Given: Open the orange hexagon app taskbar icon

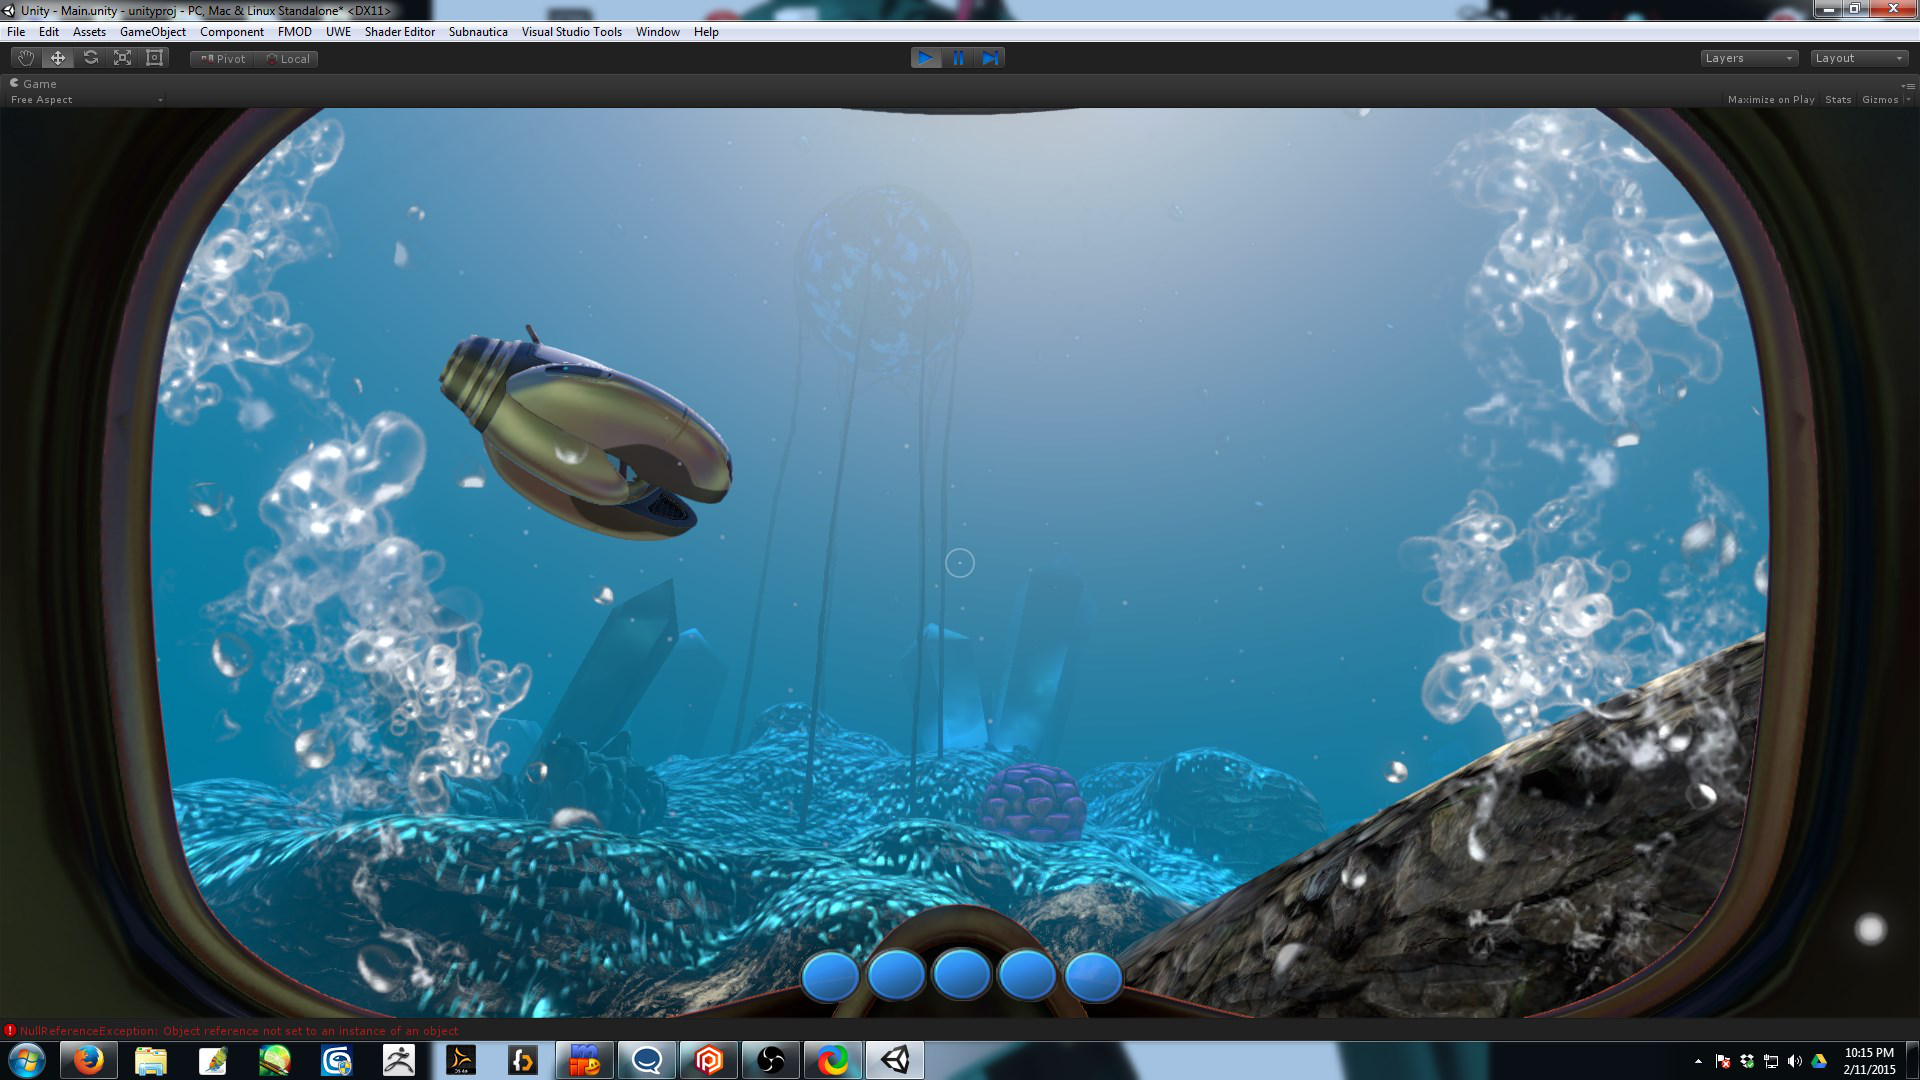Looking at the screenshot, I should [709, 1060].
